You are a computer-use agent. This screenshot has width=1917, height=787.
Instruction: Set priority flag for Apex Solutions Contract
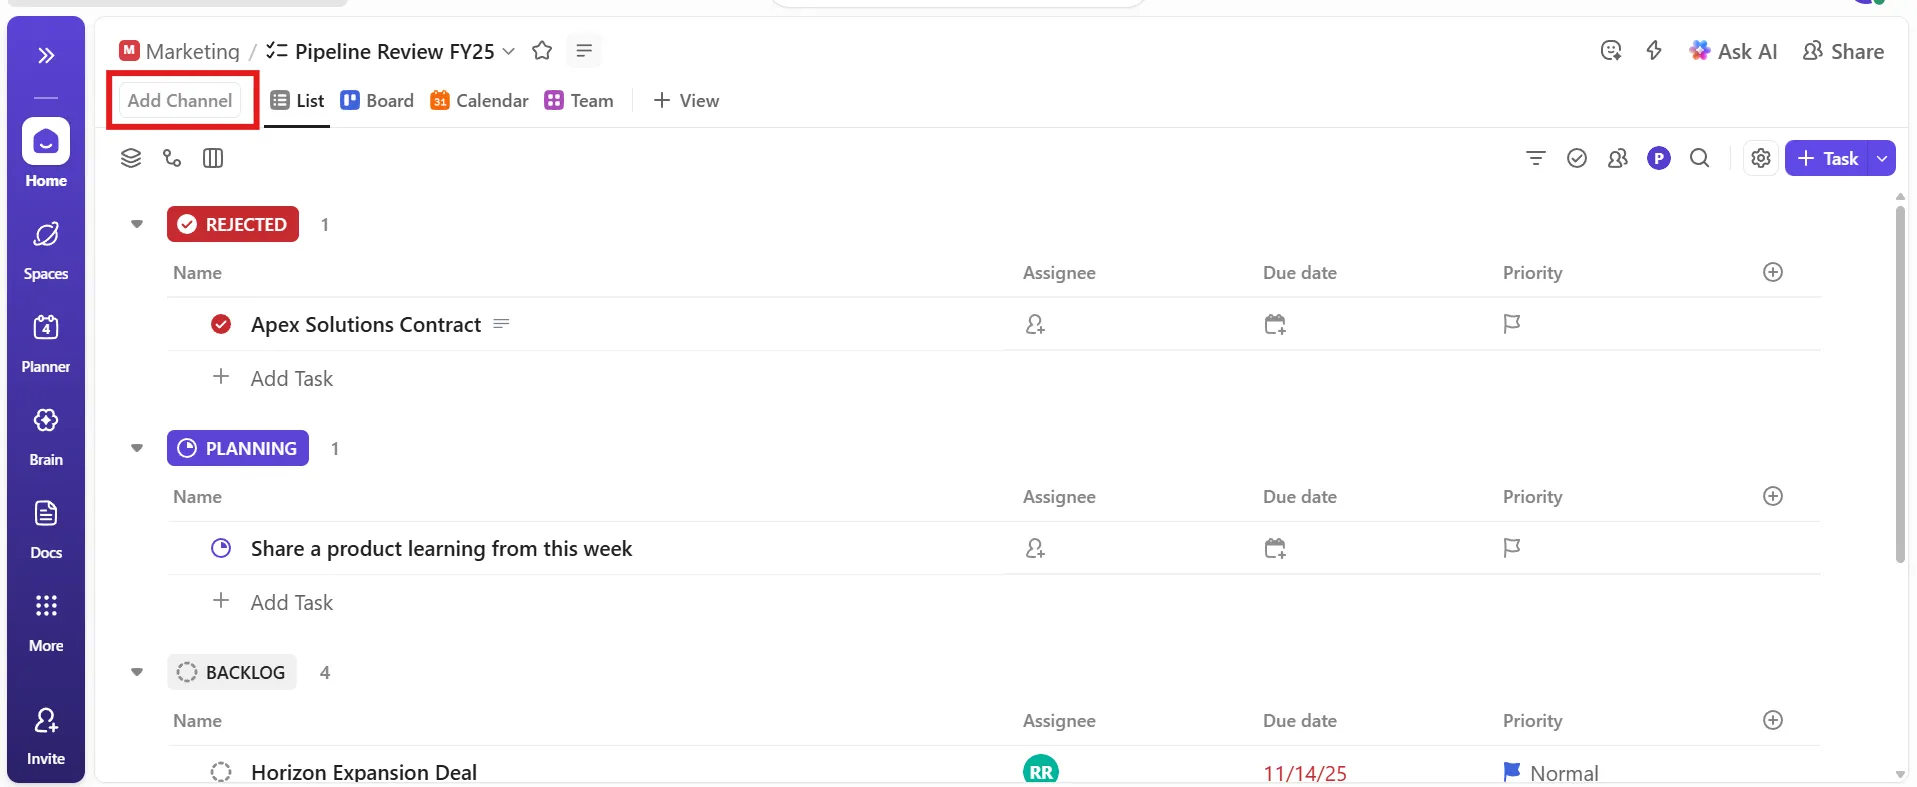tap(1512, 324)
